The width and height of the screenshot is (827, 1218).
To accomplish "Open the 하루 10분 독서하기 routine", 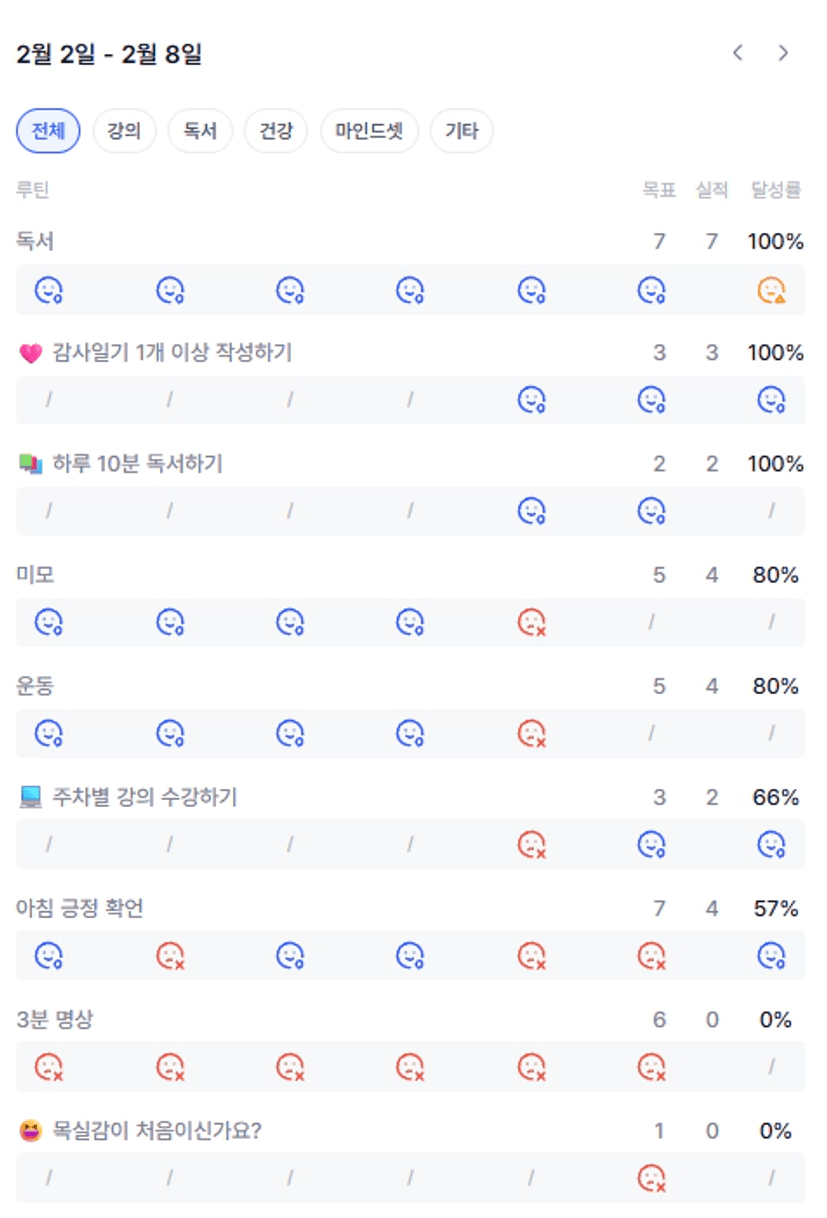I will (137, 464).
